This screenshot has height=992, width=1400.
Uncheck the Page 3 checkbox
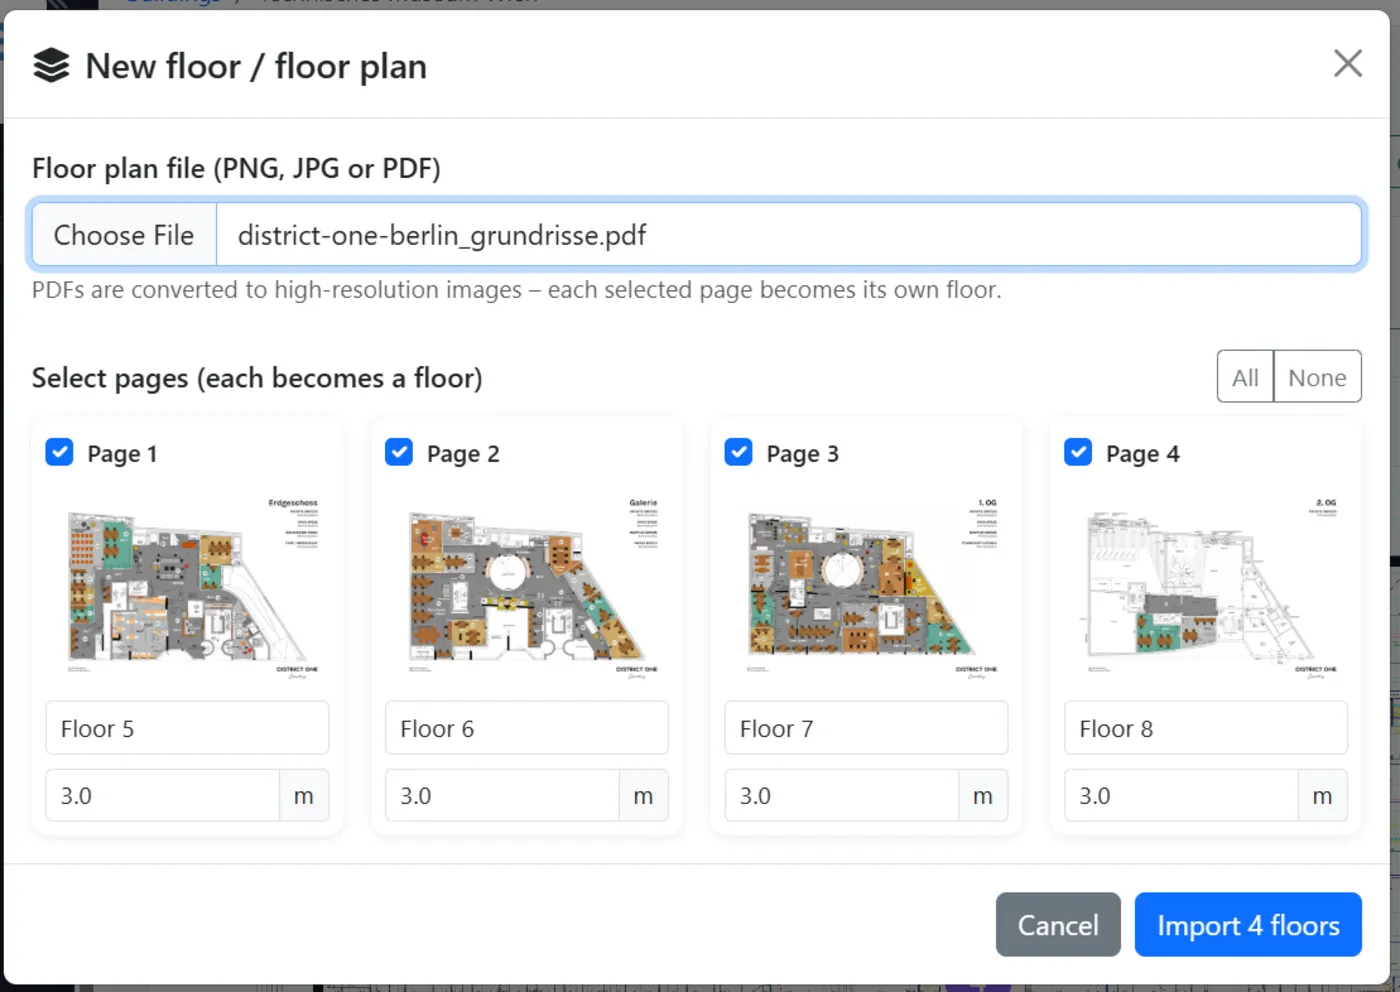[739, 452]
